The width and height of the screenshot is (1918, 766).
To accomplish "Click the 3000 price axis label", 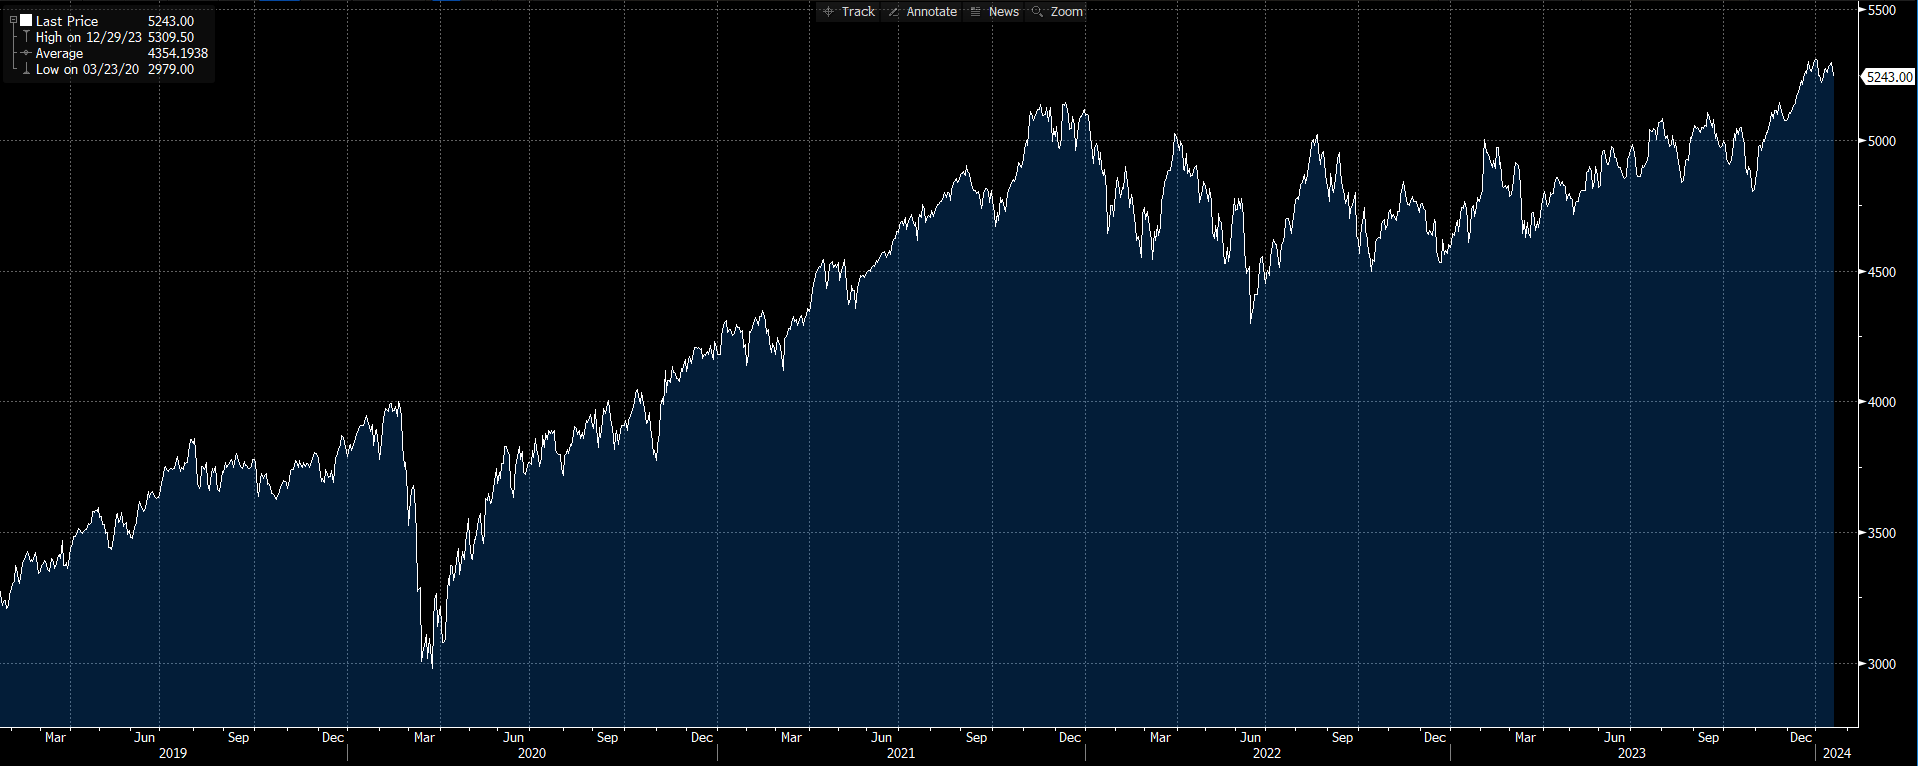I will pos(1882,664).
